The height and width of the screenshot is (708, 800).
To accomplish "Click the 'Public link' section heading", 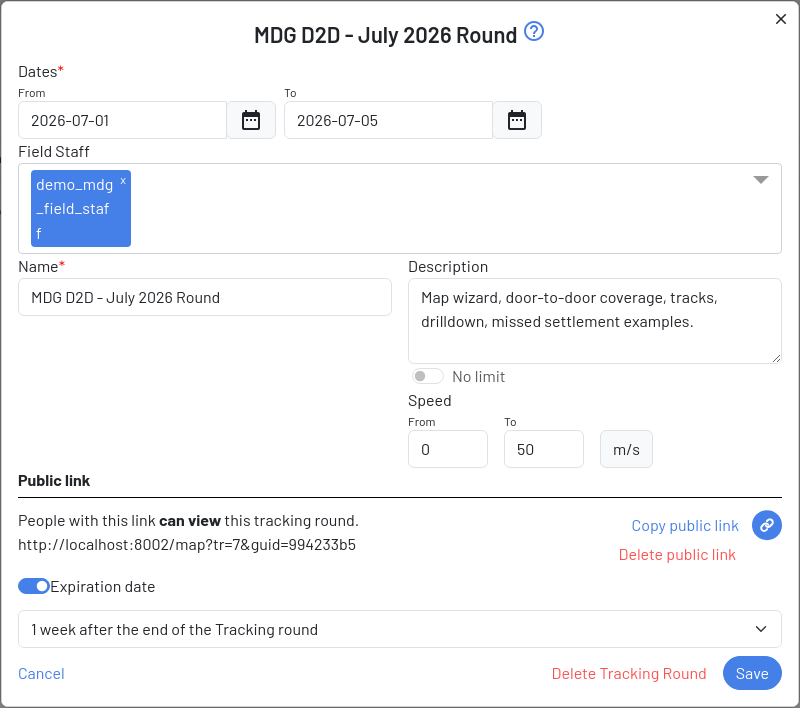I will (54, 481).
